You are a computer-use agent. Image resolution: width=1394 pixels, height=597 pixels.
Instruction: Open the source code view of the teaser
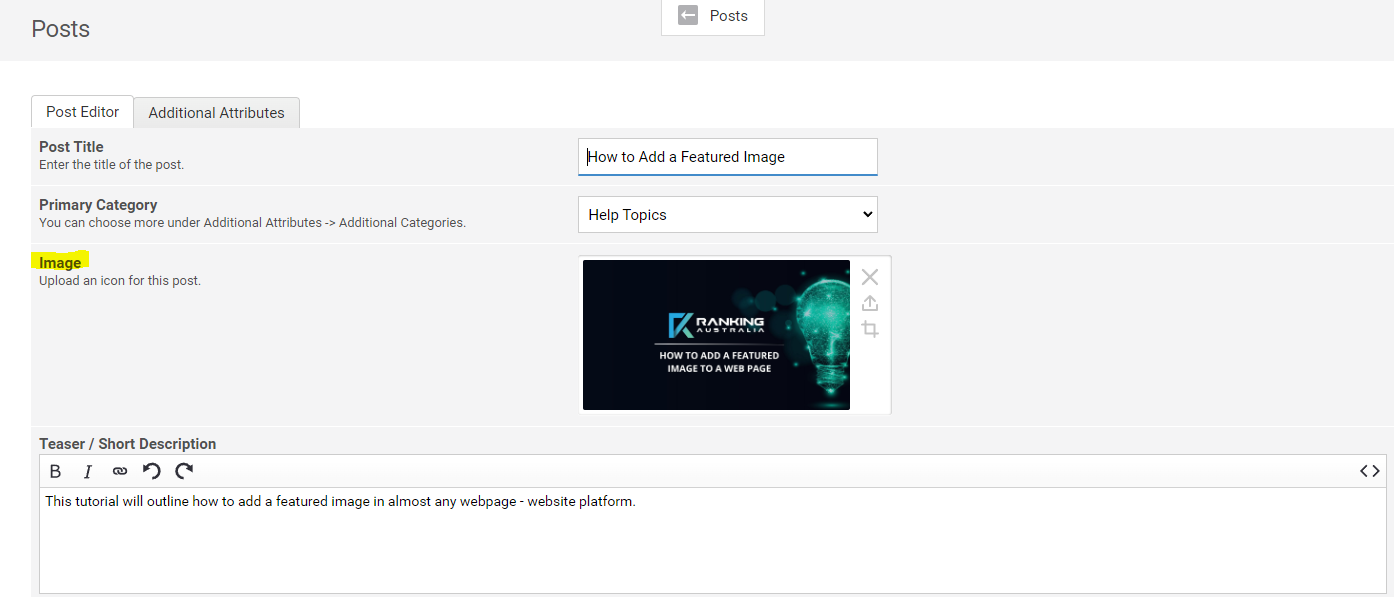1369,470
